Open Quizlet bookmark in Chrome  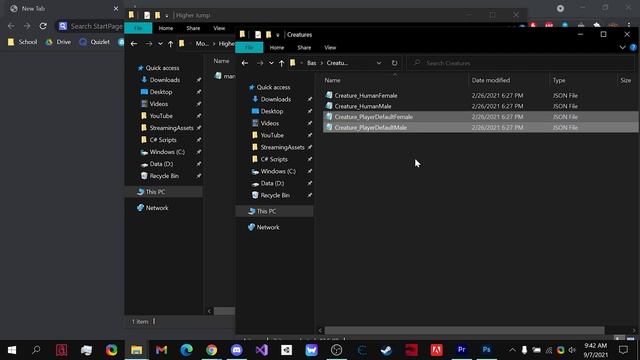pos(95,42)
